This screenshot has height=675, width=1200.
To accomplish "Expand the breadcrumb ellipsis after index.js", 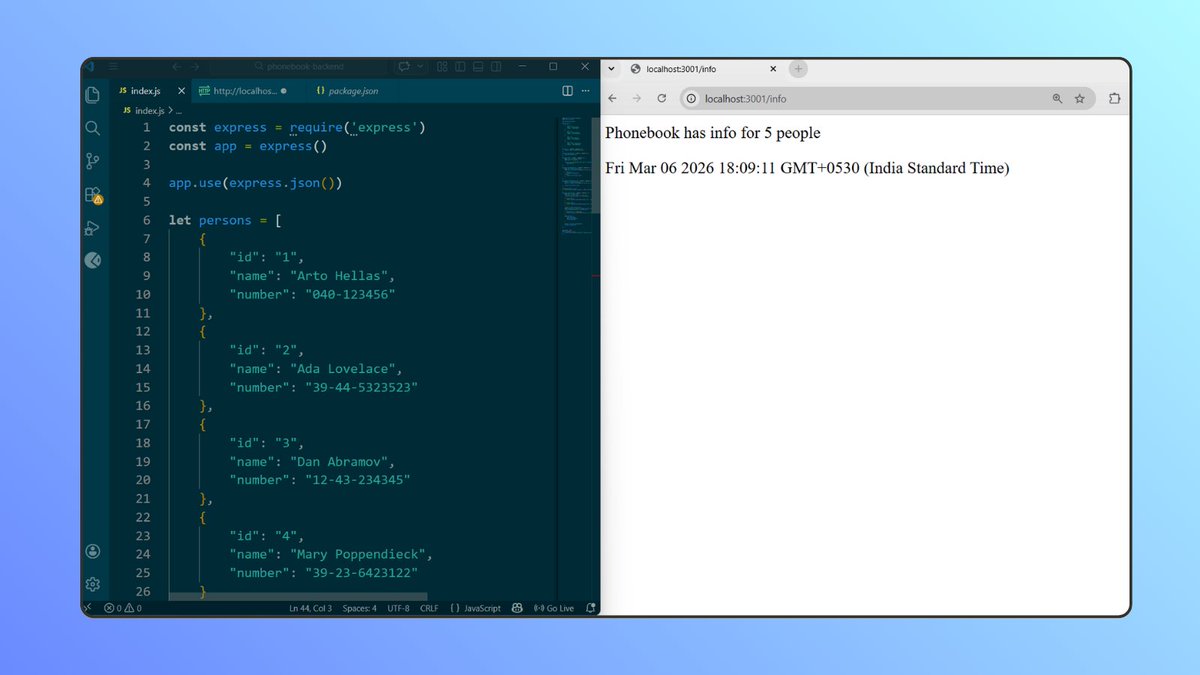I will (x=179, y=111).
